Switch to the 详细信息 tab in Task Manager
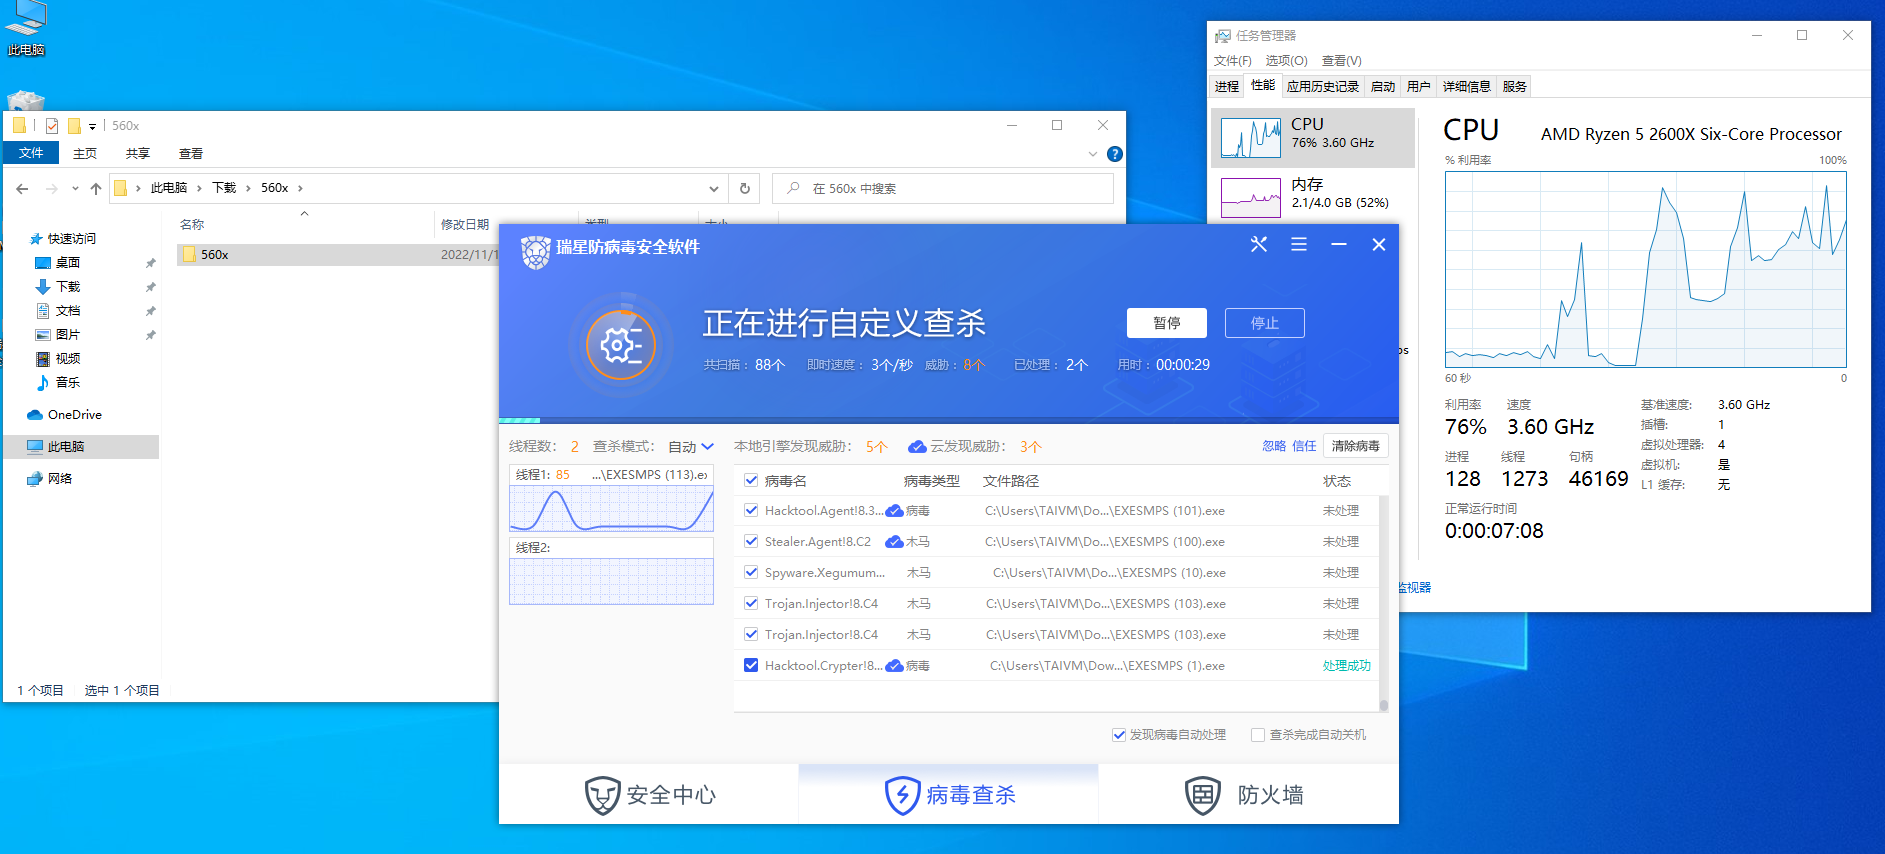 1467,87
